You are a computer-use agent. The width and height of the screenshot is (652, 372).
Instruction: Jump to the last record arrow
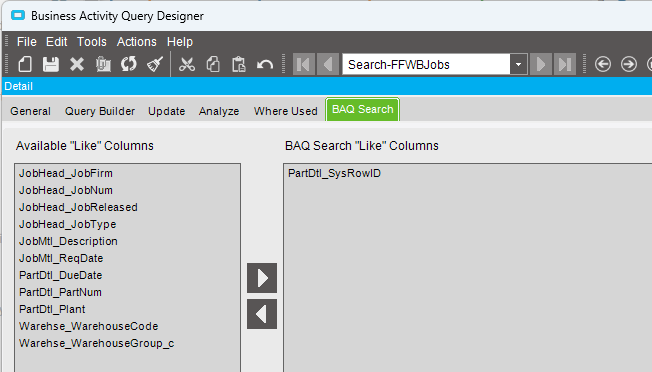pyautogui.click(x=565, y=64)
